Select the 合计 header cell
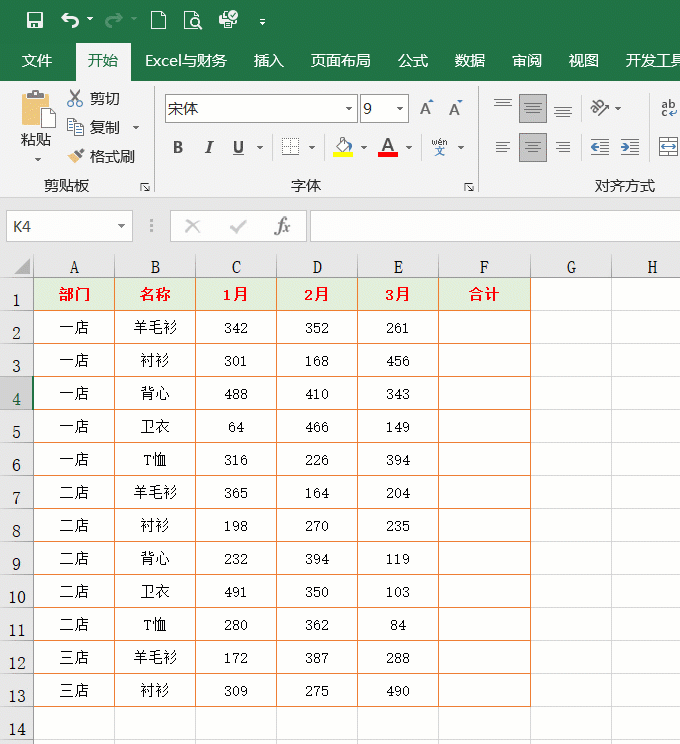 484,294
